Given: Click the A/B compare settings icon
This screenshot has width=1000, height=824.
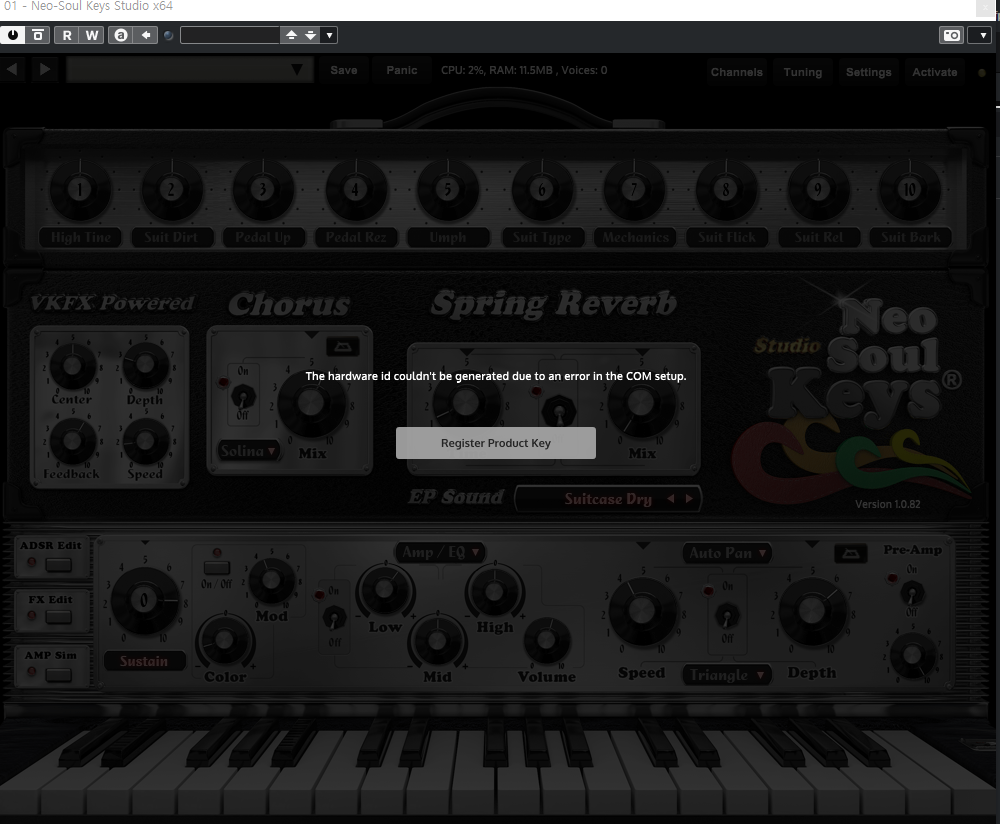Looking at the screenshot, I should coord(121,35).
